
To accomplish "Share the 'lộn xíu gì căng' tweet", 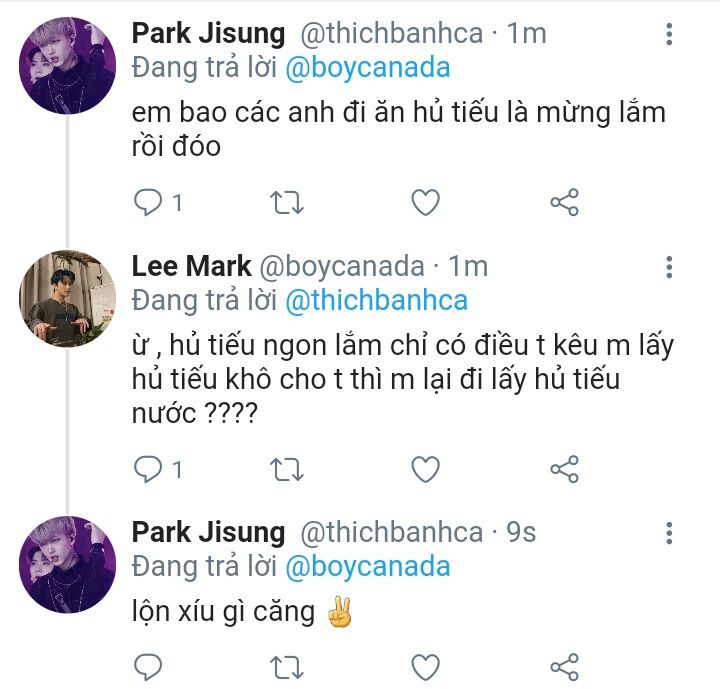I will [x=565, y=666].
